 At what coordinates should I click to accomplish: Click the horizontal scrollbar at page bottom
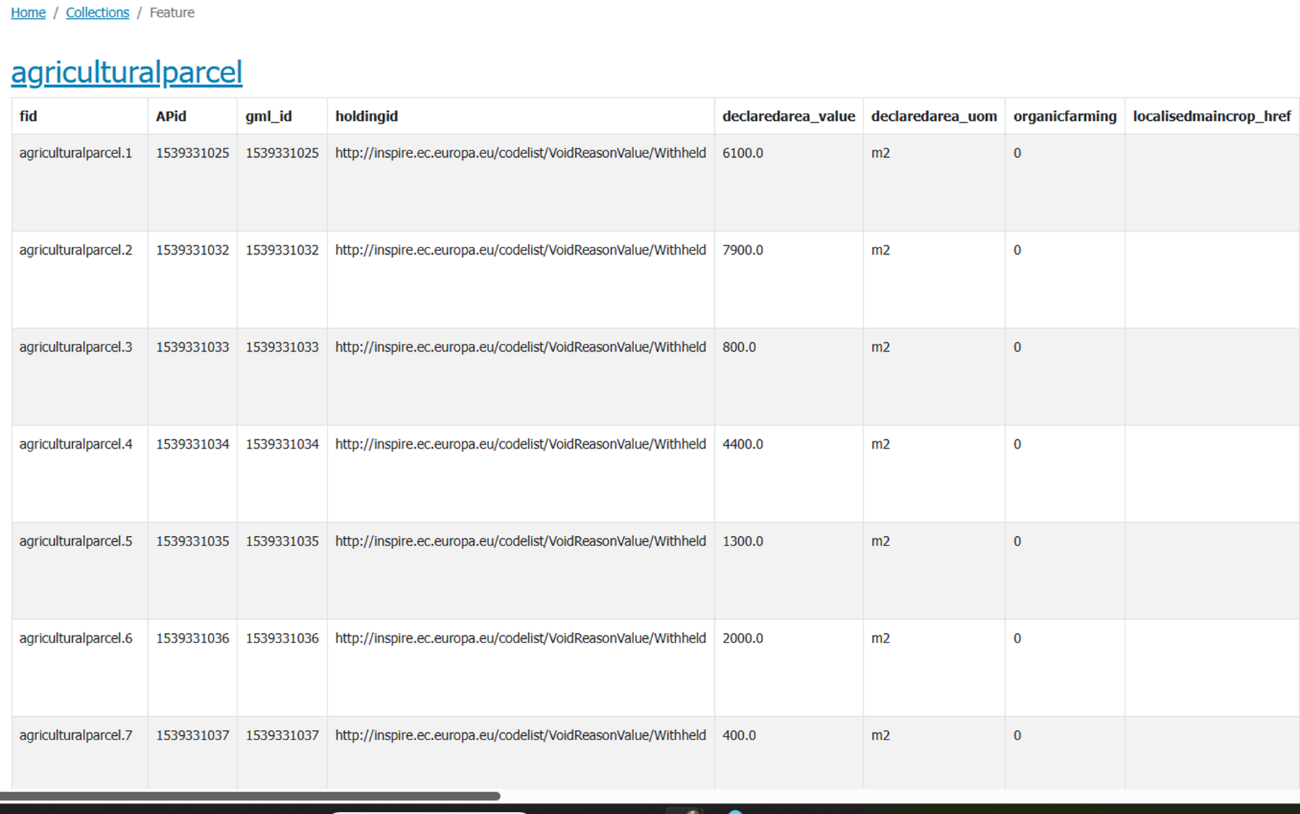pyautogui.click(x=250, y=796)
